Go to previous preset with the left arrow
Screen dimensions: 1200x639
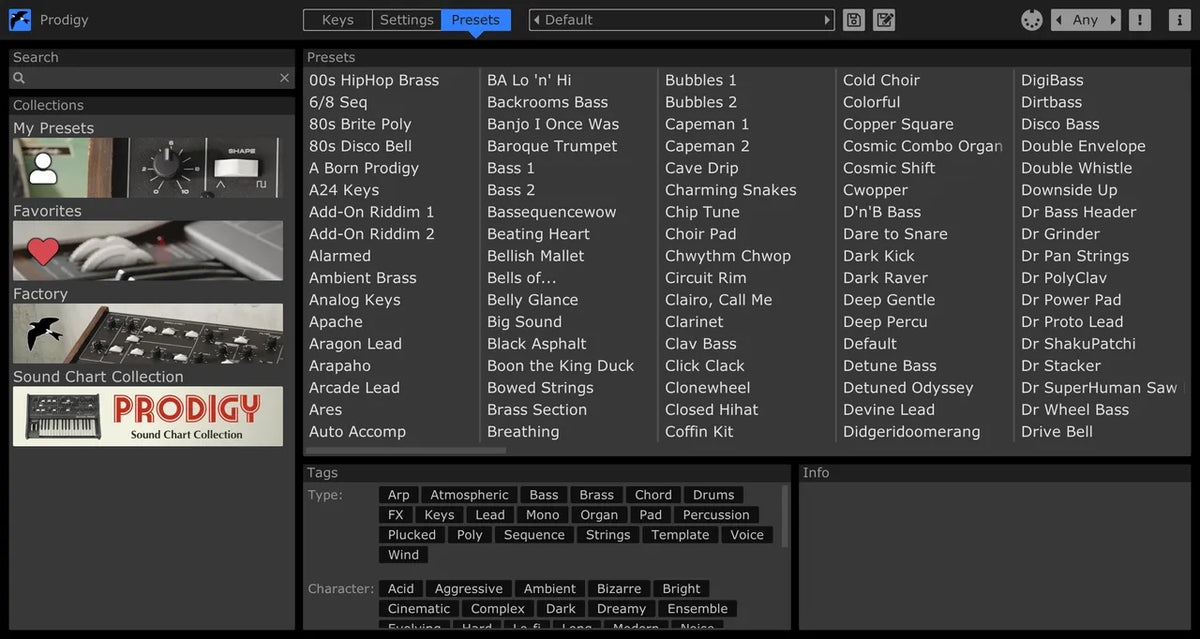click(537, 20)
